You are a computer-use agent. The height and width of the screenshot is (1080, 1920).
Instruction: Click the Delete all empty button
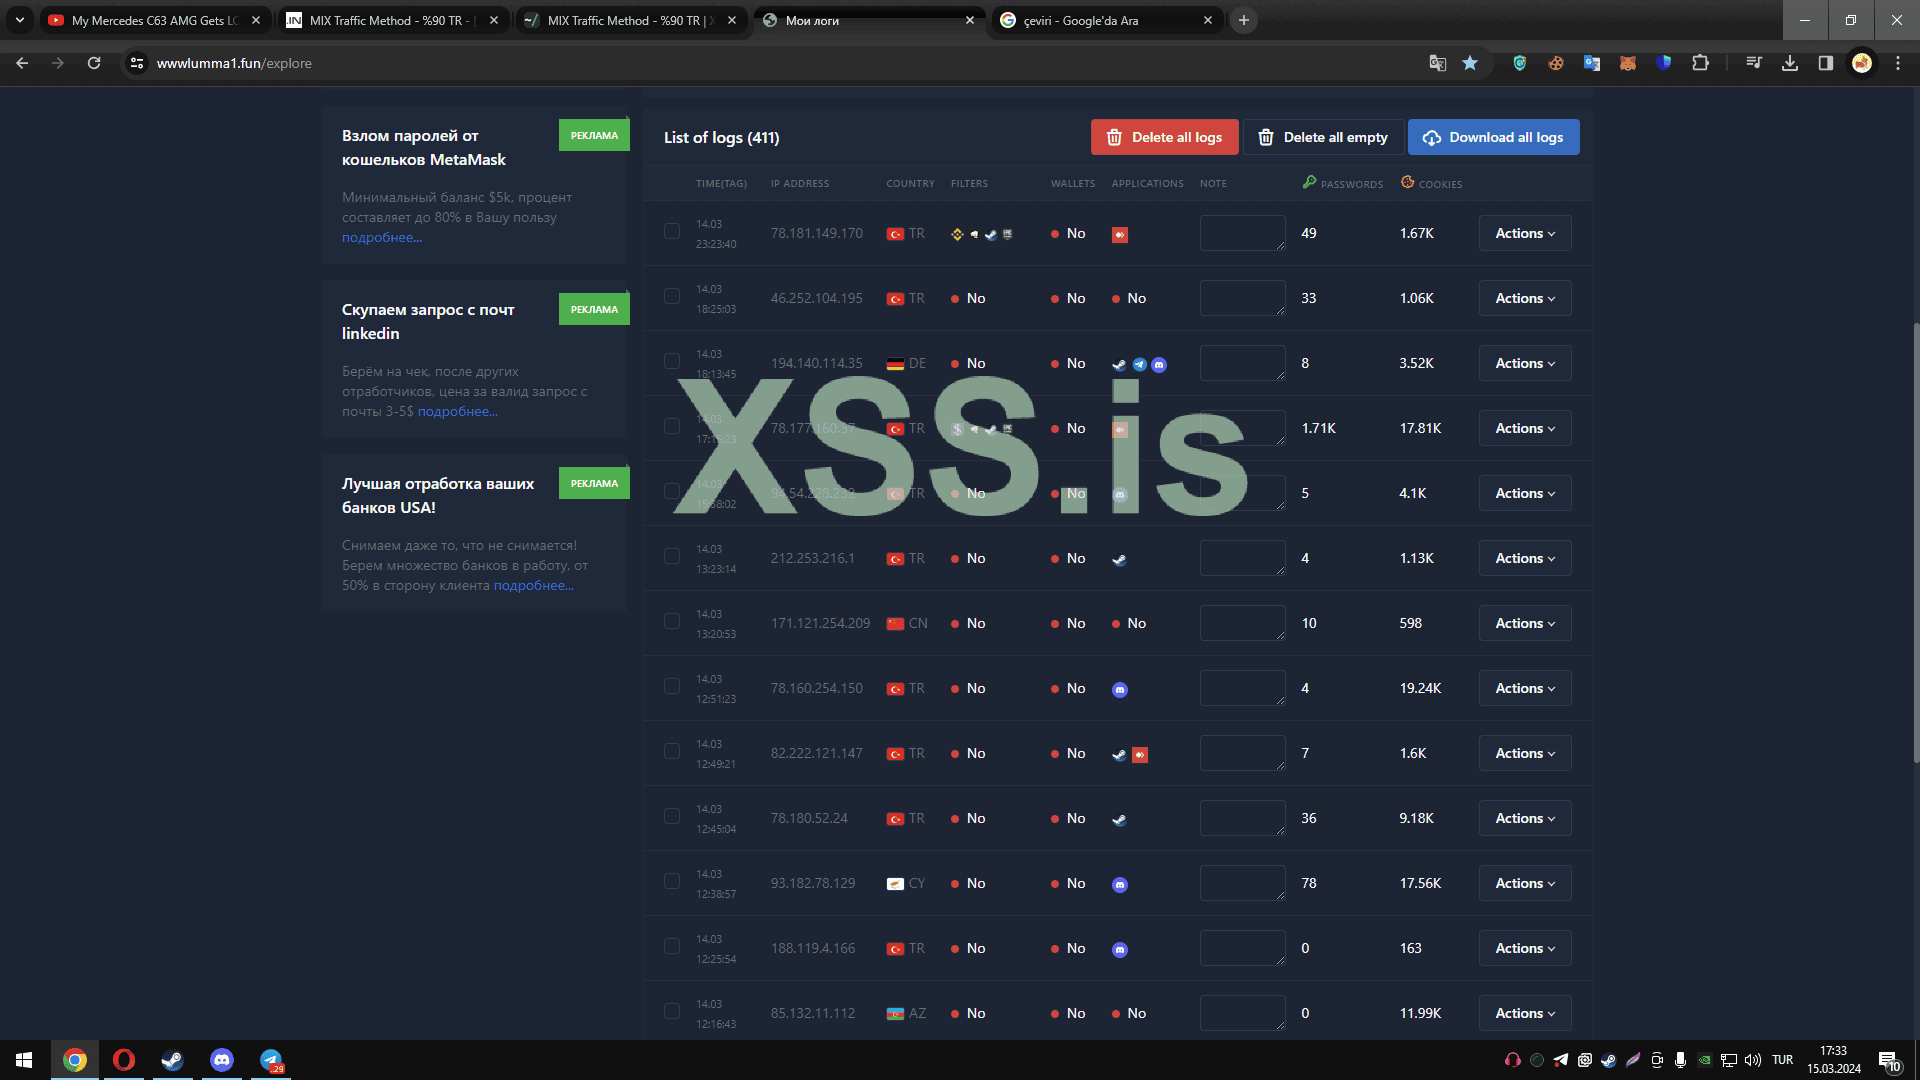[1323, 137]
